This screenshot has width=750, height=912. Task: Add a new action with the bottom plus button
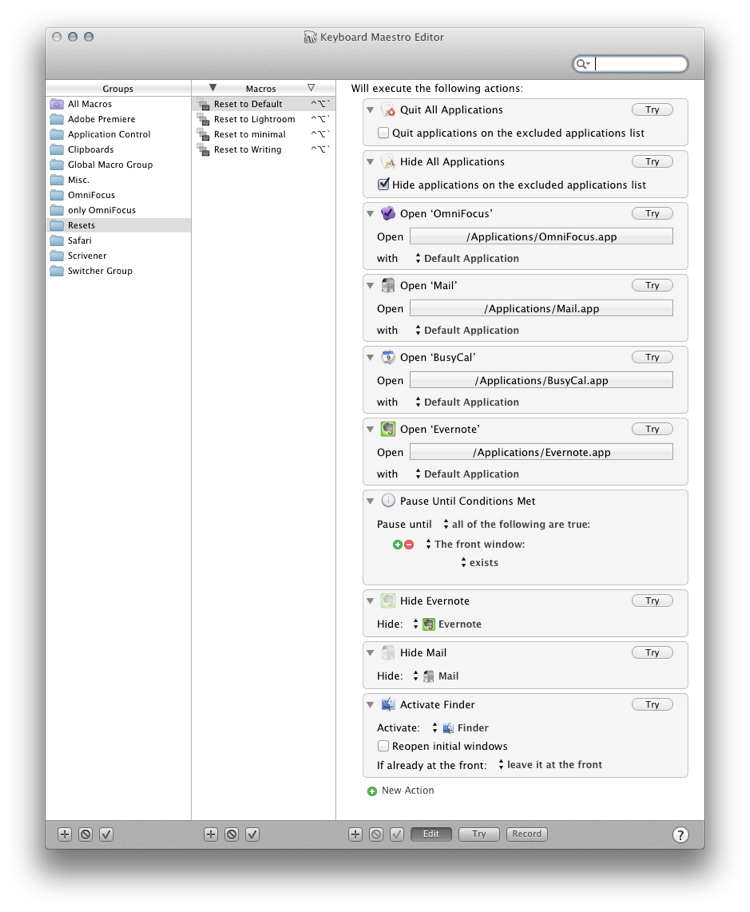click(355, 834)
